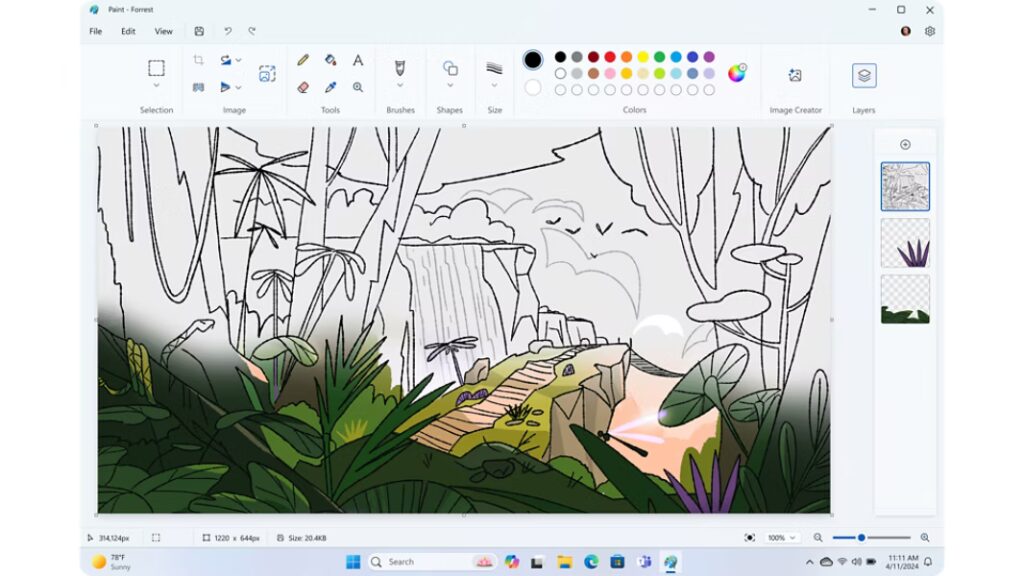Click the Remove background icon
This screenshot has height=576, width=1024.
pos(199,87)
